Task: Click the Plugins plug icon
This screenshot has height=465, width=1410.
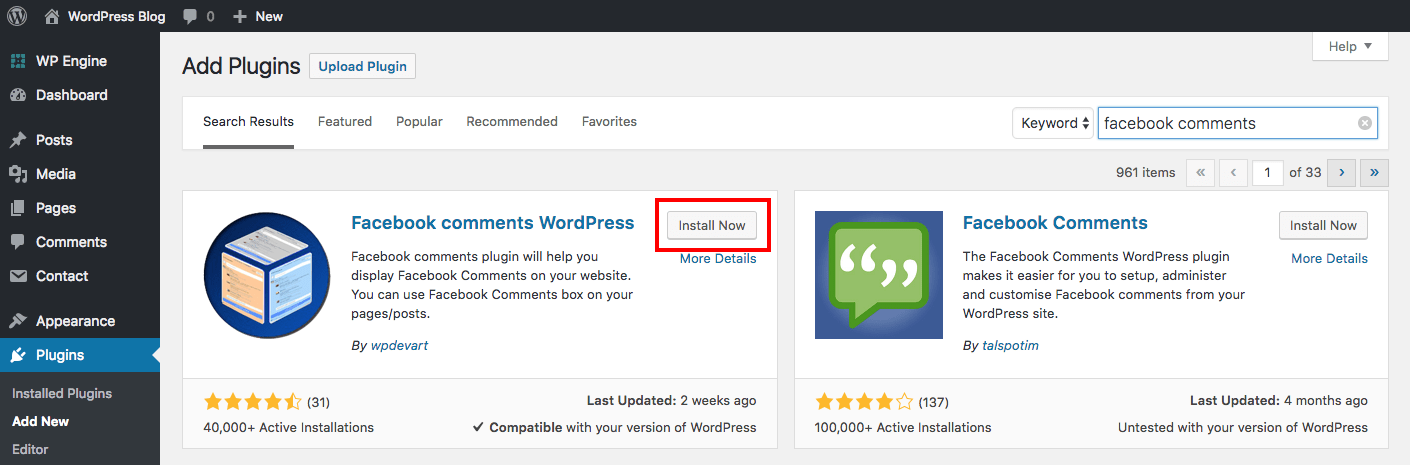Action: pyautogui.click(x=18, y=355)
